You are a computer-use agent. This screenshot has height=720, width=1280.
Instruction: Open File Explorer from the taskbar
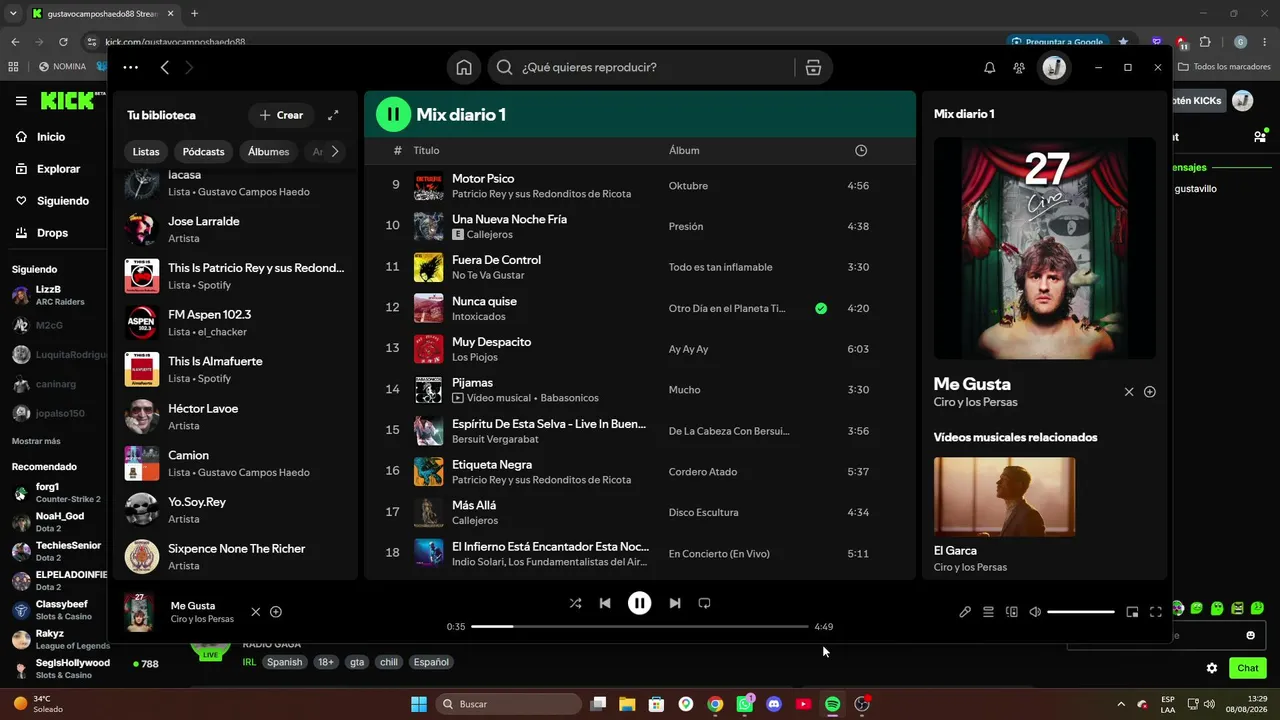[627, 704]
